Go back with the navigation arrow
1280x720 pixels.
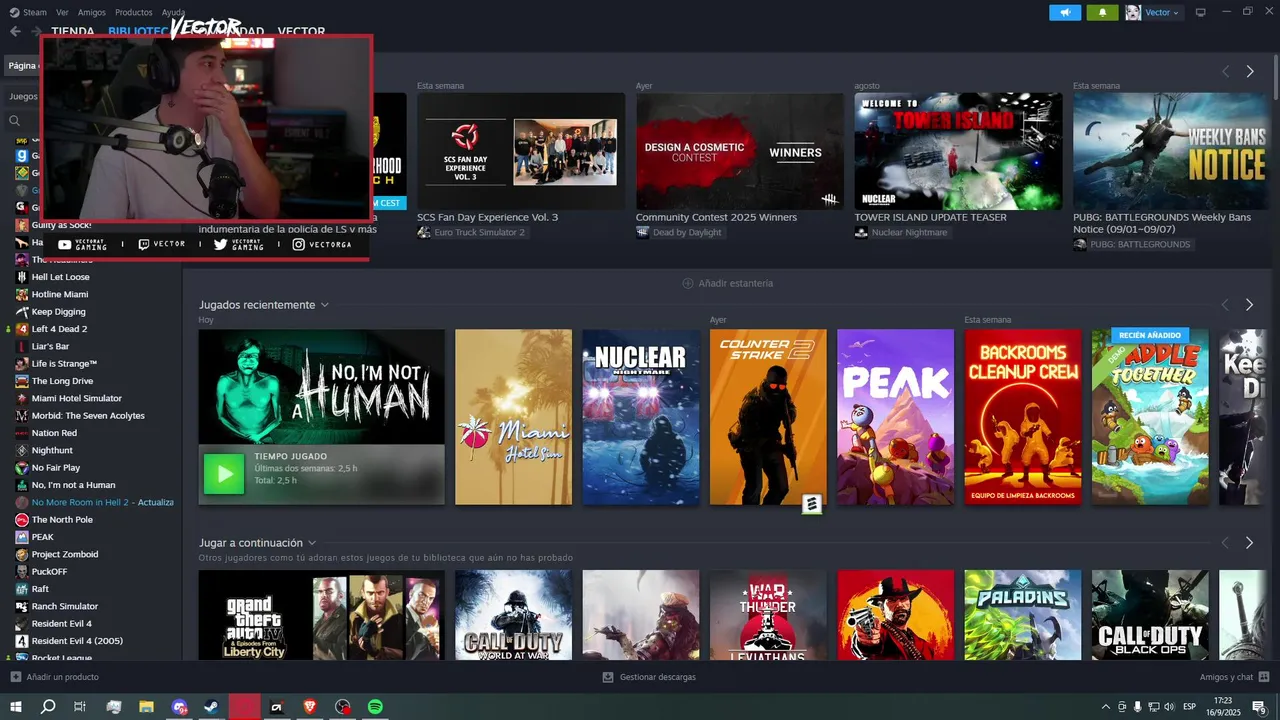coord(15,31)
